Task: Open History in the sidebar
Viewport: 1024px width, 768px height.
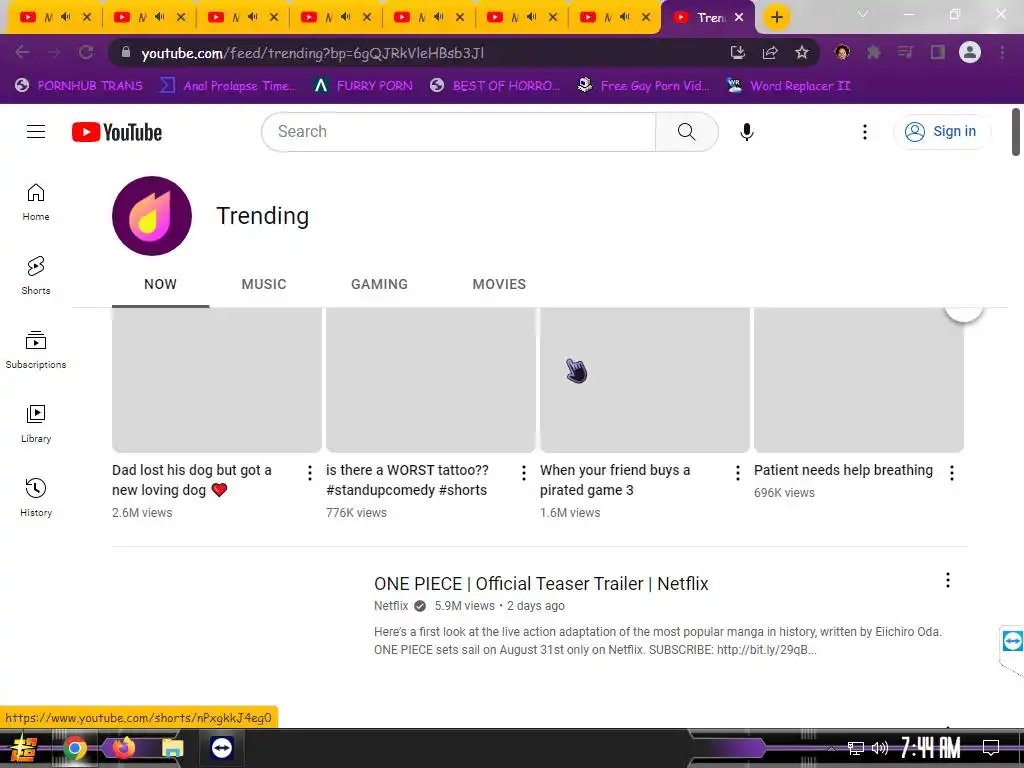Action: point(36,498)
